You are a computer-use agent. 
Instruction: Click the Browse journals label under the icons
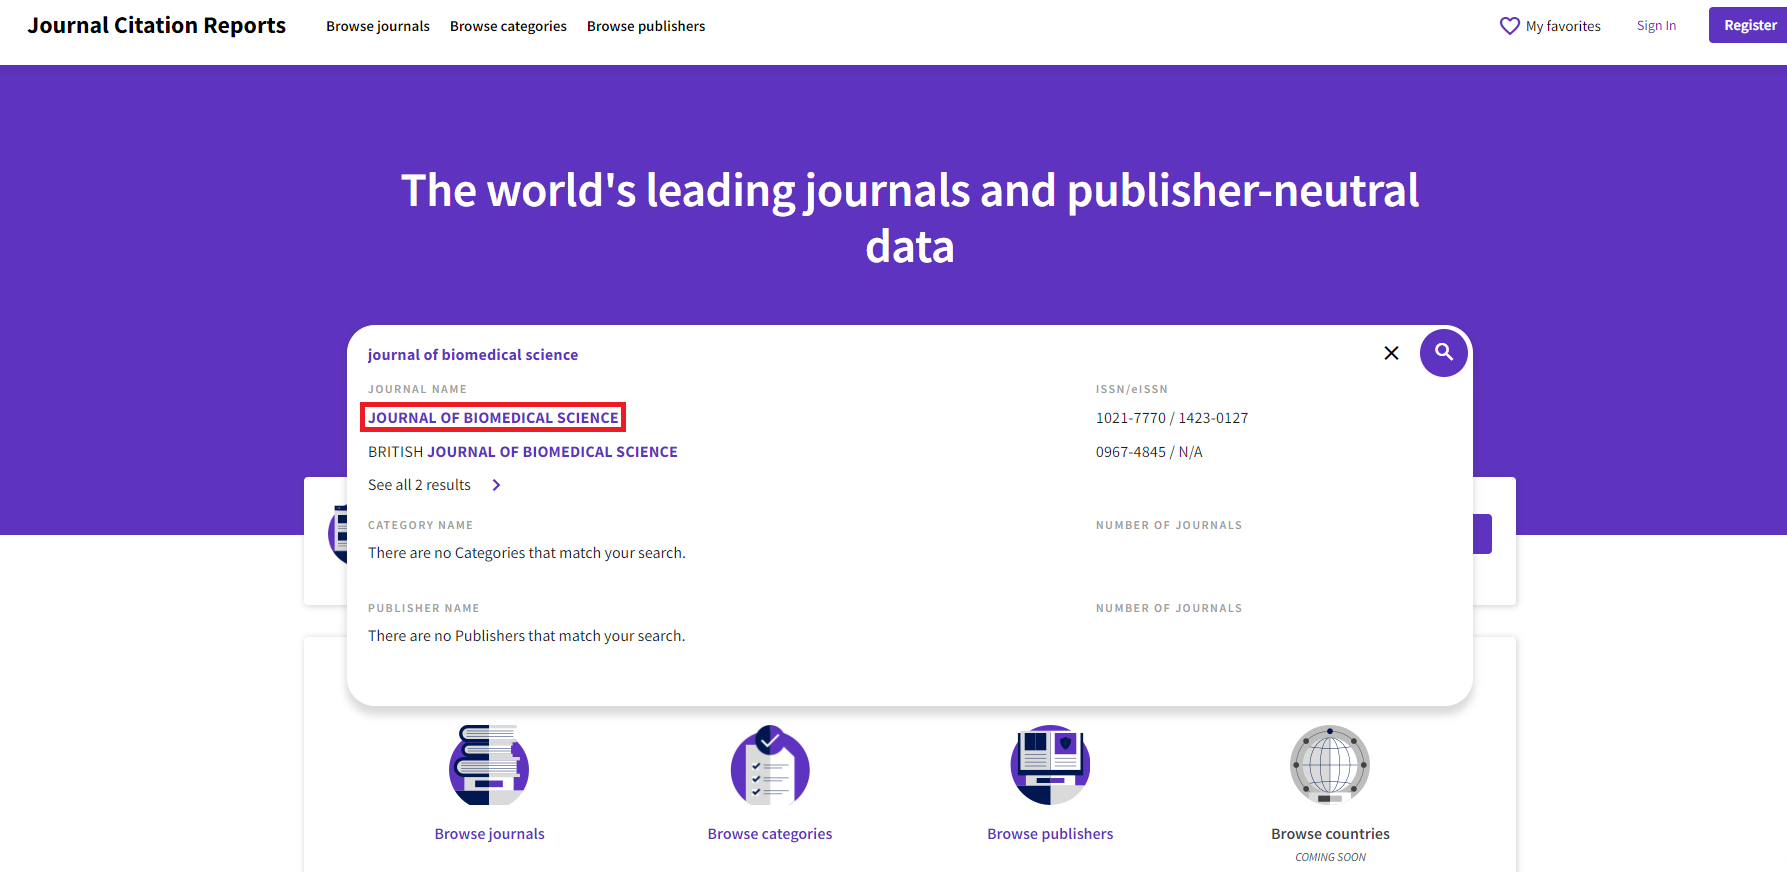[x=489, y=834]
